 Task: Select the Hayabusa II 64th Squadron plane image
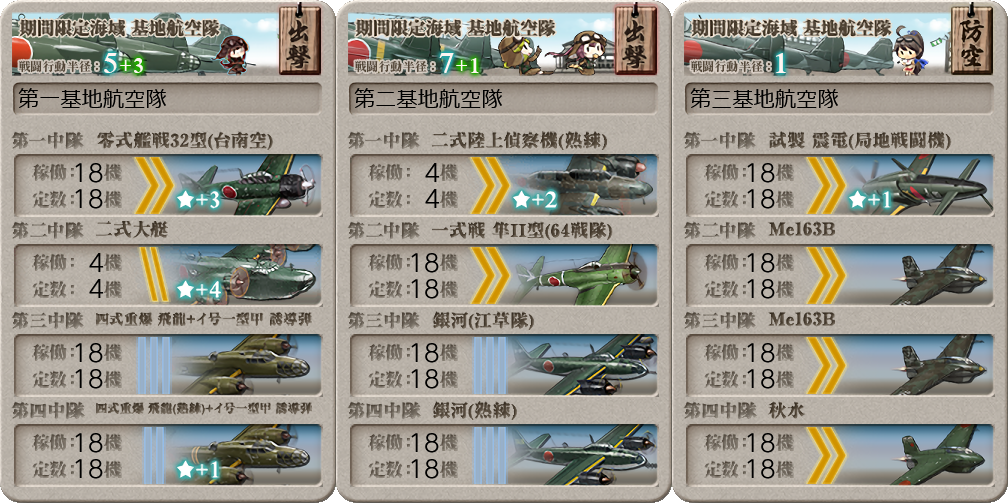coord(584,275)
